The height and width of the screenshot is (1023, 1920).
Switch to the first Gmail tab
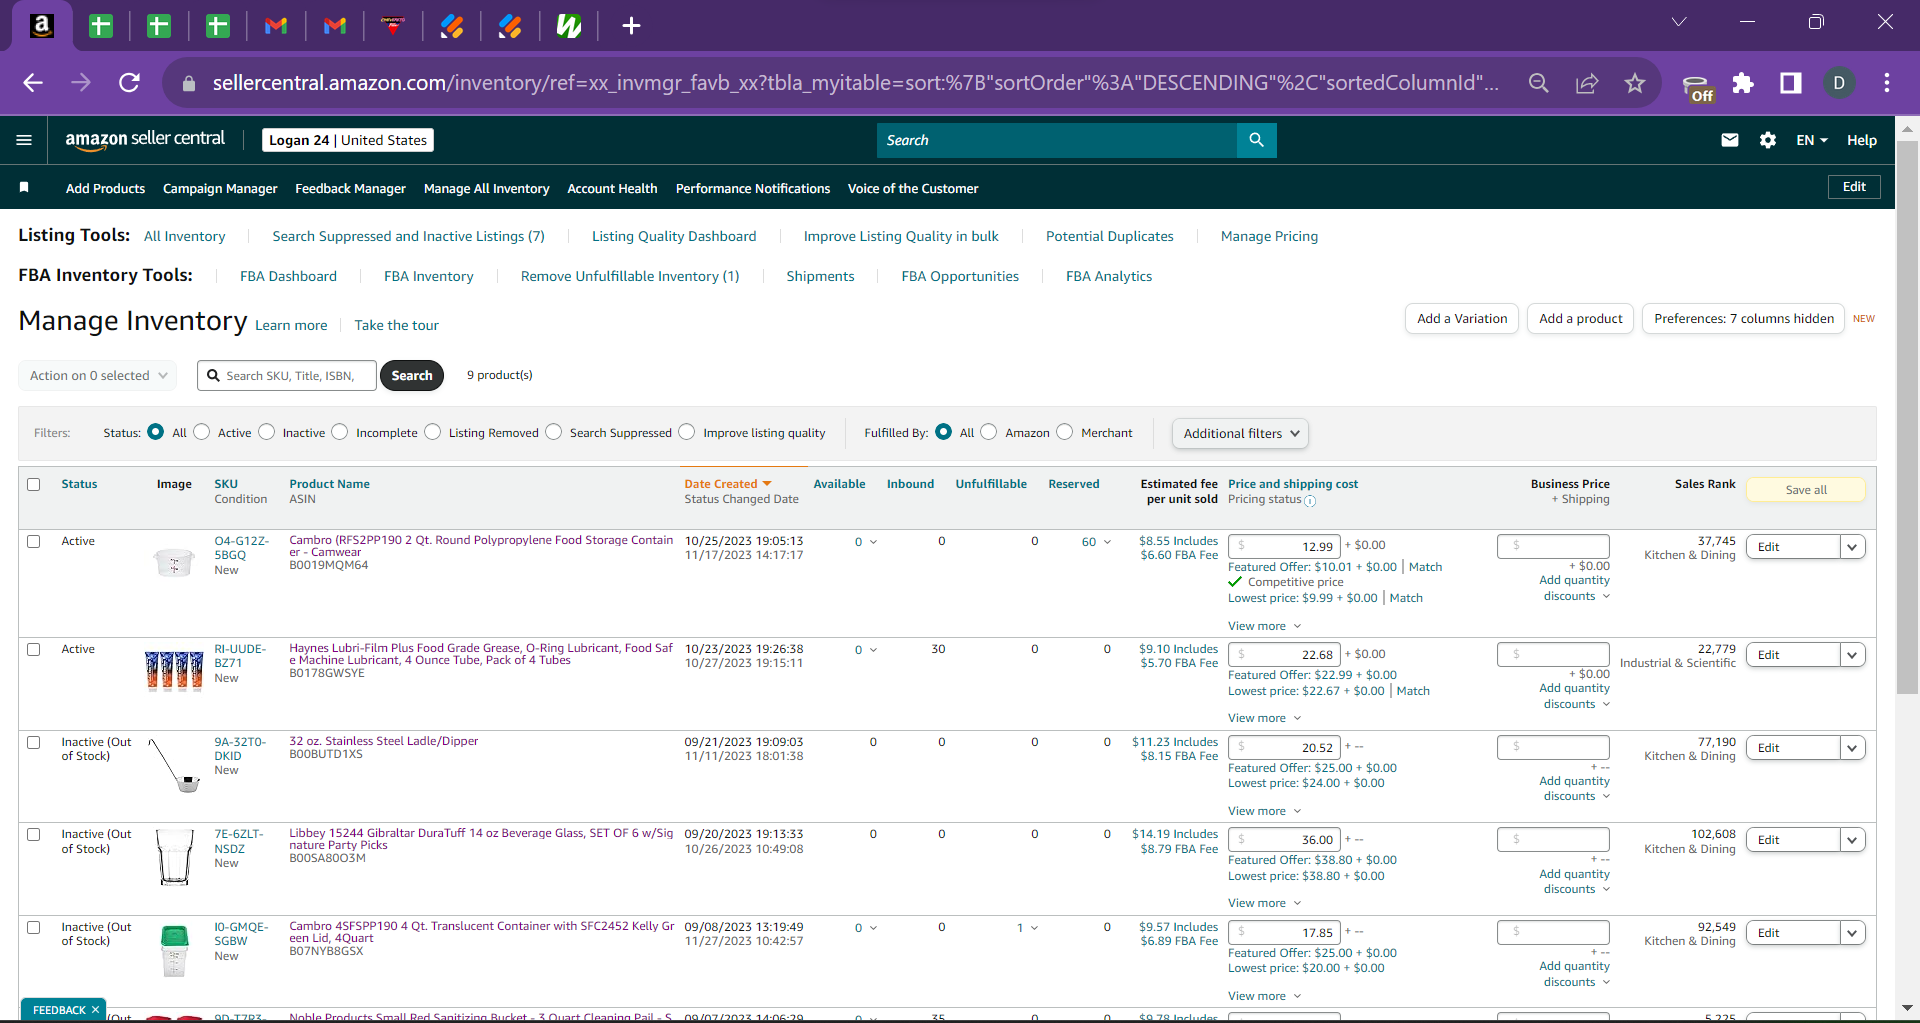pos(276,26)
